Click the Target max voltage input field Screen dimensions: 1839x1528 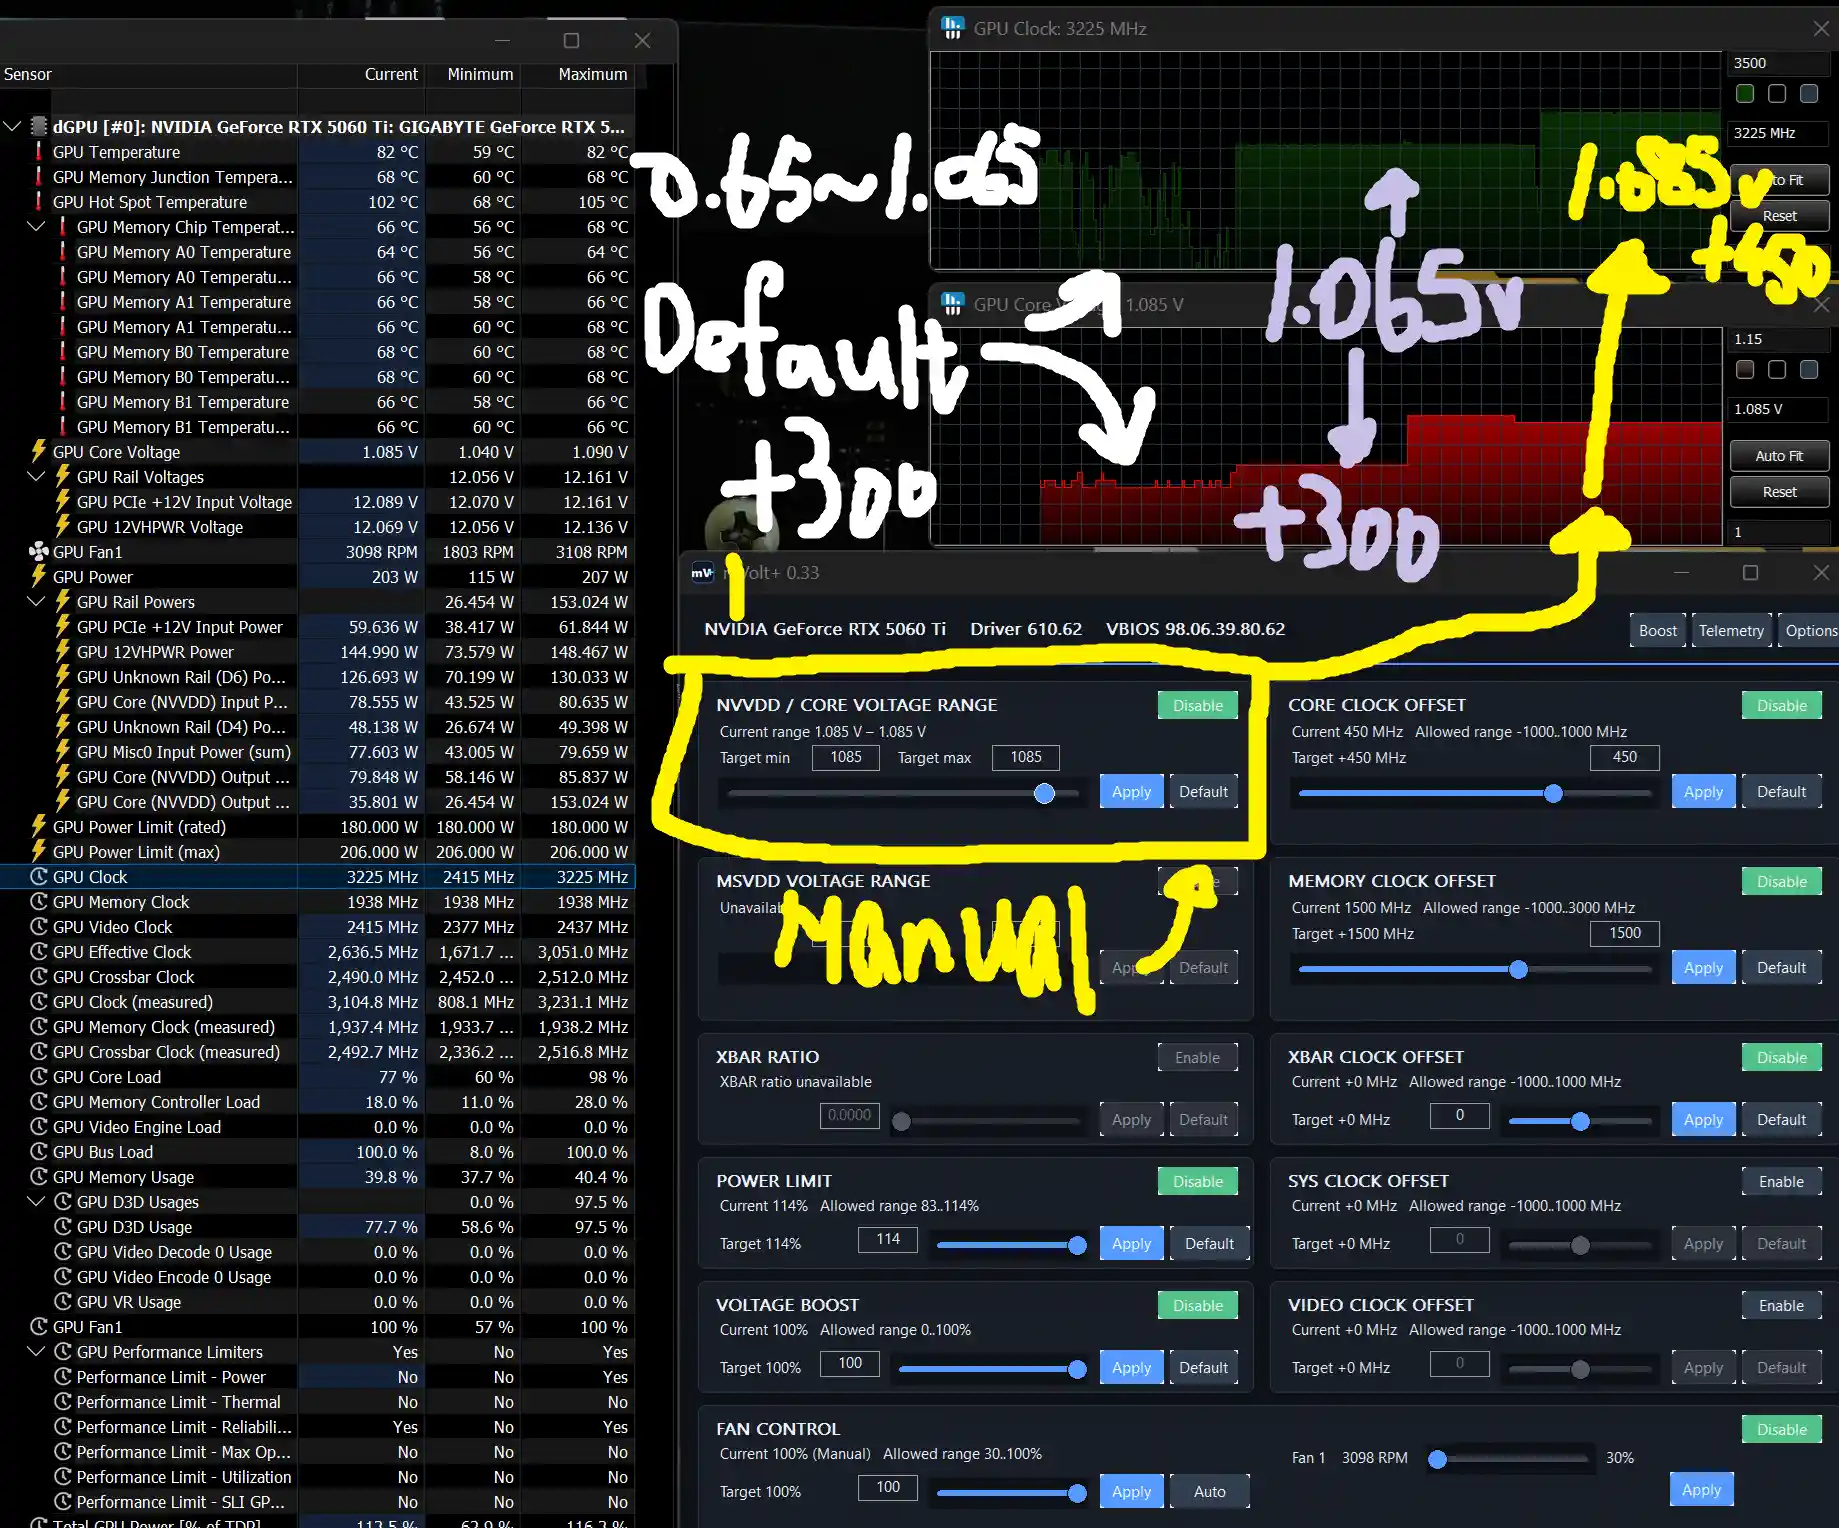pos(1026,757)
